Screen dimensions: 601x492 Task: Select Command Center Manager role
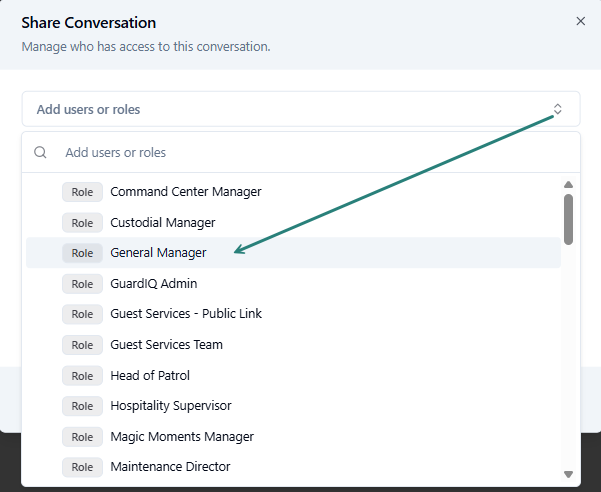point(186,192)
